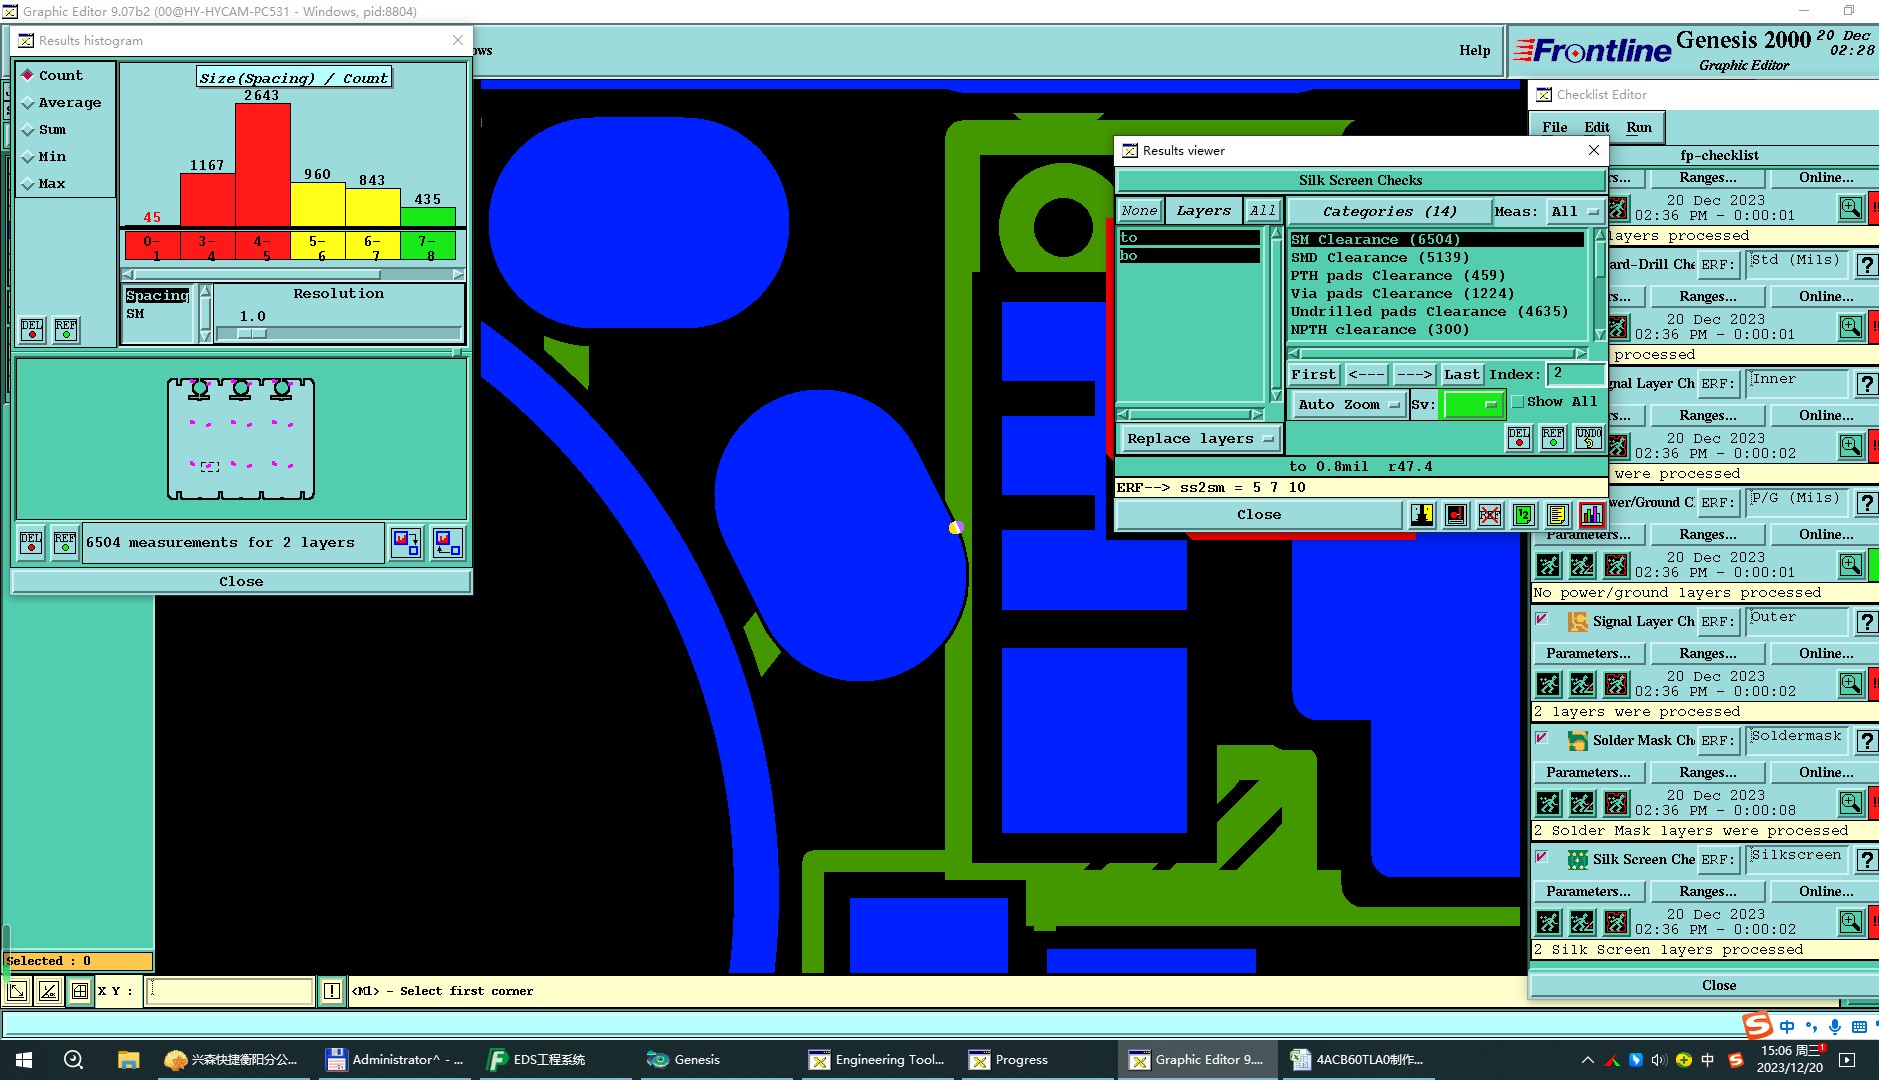Open Run menu in Checklist Editor
This screenshot has width=1879, height=1080.
(x=1638, y=127)
